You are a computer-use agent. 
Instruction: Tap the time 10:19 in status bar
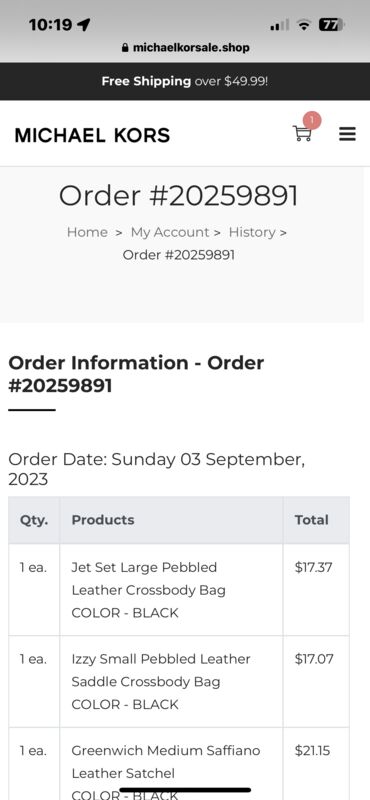(x=51, y=24)
